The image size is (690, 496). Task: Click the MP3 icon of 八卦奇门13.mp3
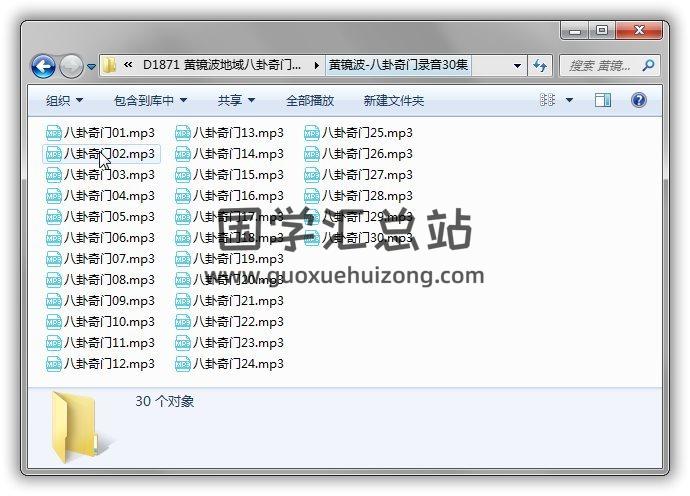click(183, 132)
